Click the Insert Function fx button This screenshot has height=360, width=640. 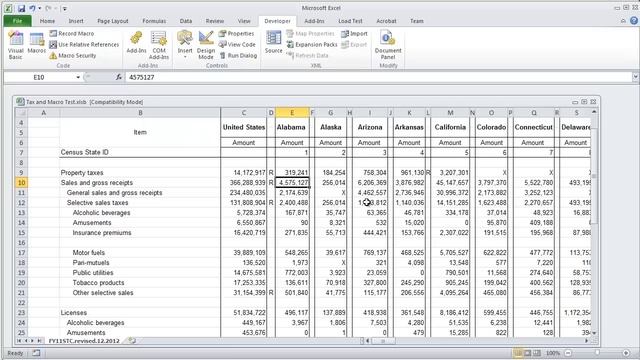tap(119, 77)
